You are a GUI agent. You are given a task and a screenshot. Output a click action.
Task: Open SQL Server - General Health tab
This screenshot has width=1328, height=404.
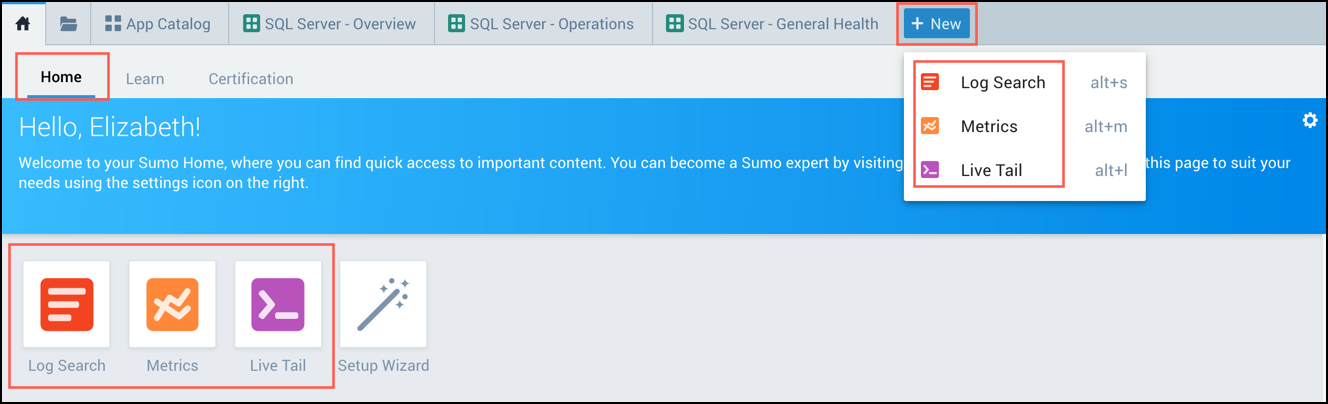tap(773, 24)
